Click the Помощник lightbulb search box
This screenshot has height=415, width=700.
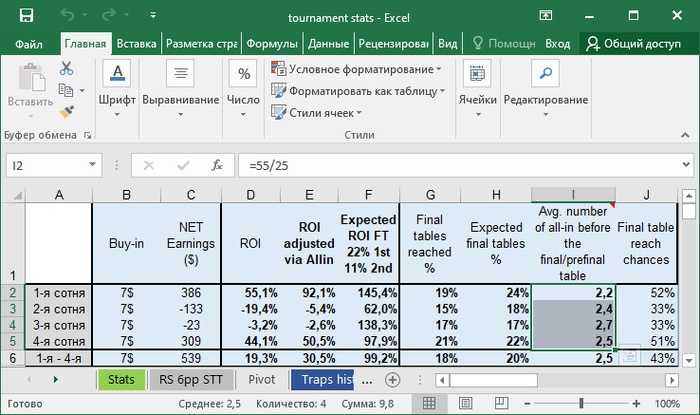pos(504,44)
